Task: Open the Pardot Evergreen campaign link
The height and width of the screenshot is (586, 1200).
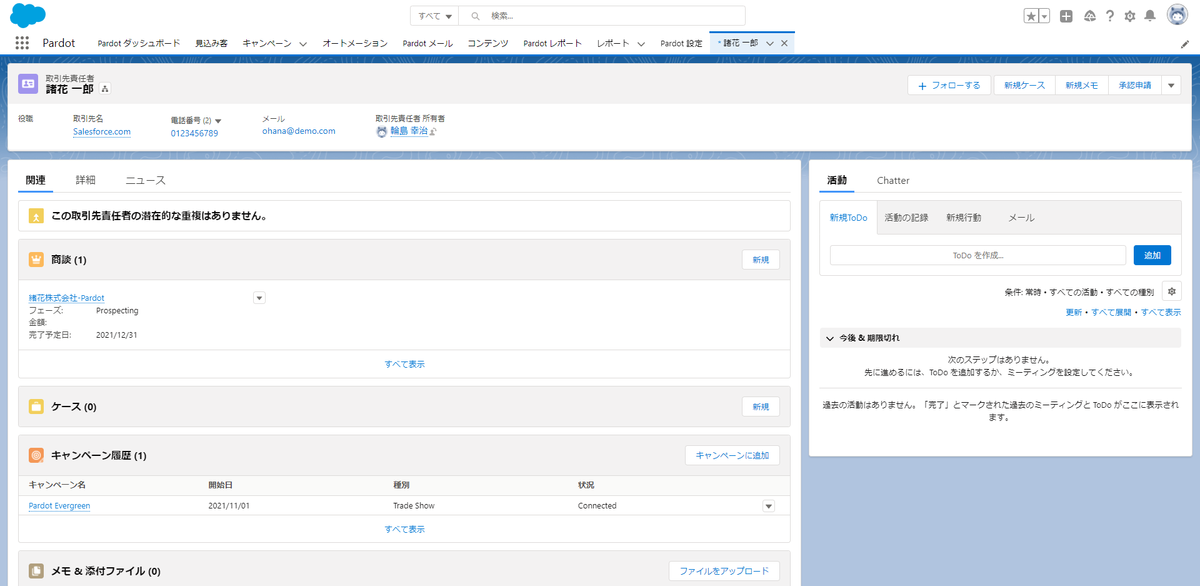Action: point(60,506)
